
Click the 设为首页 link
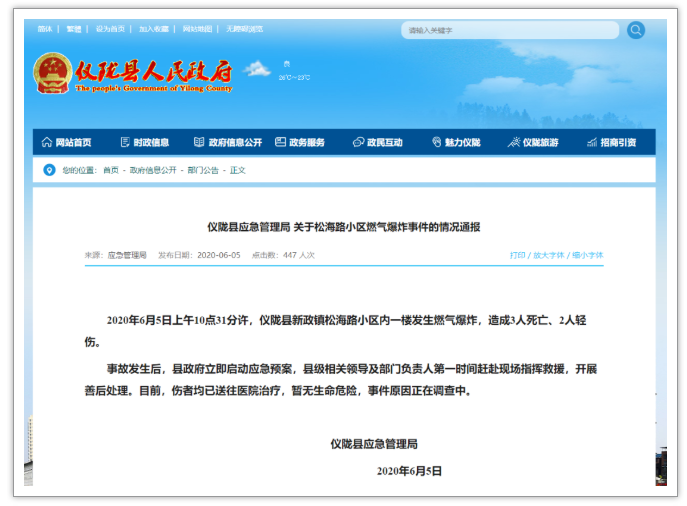110,29
